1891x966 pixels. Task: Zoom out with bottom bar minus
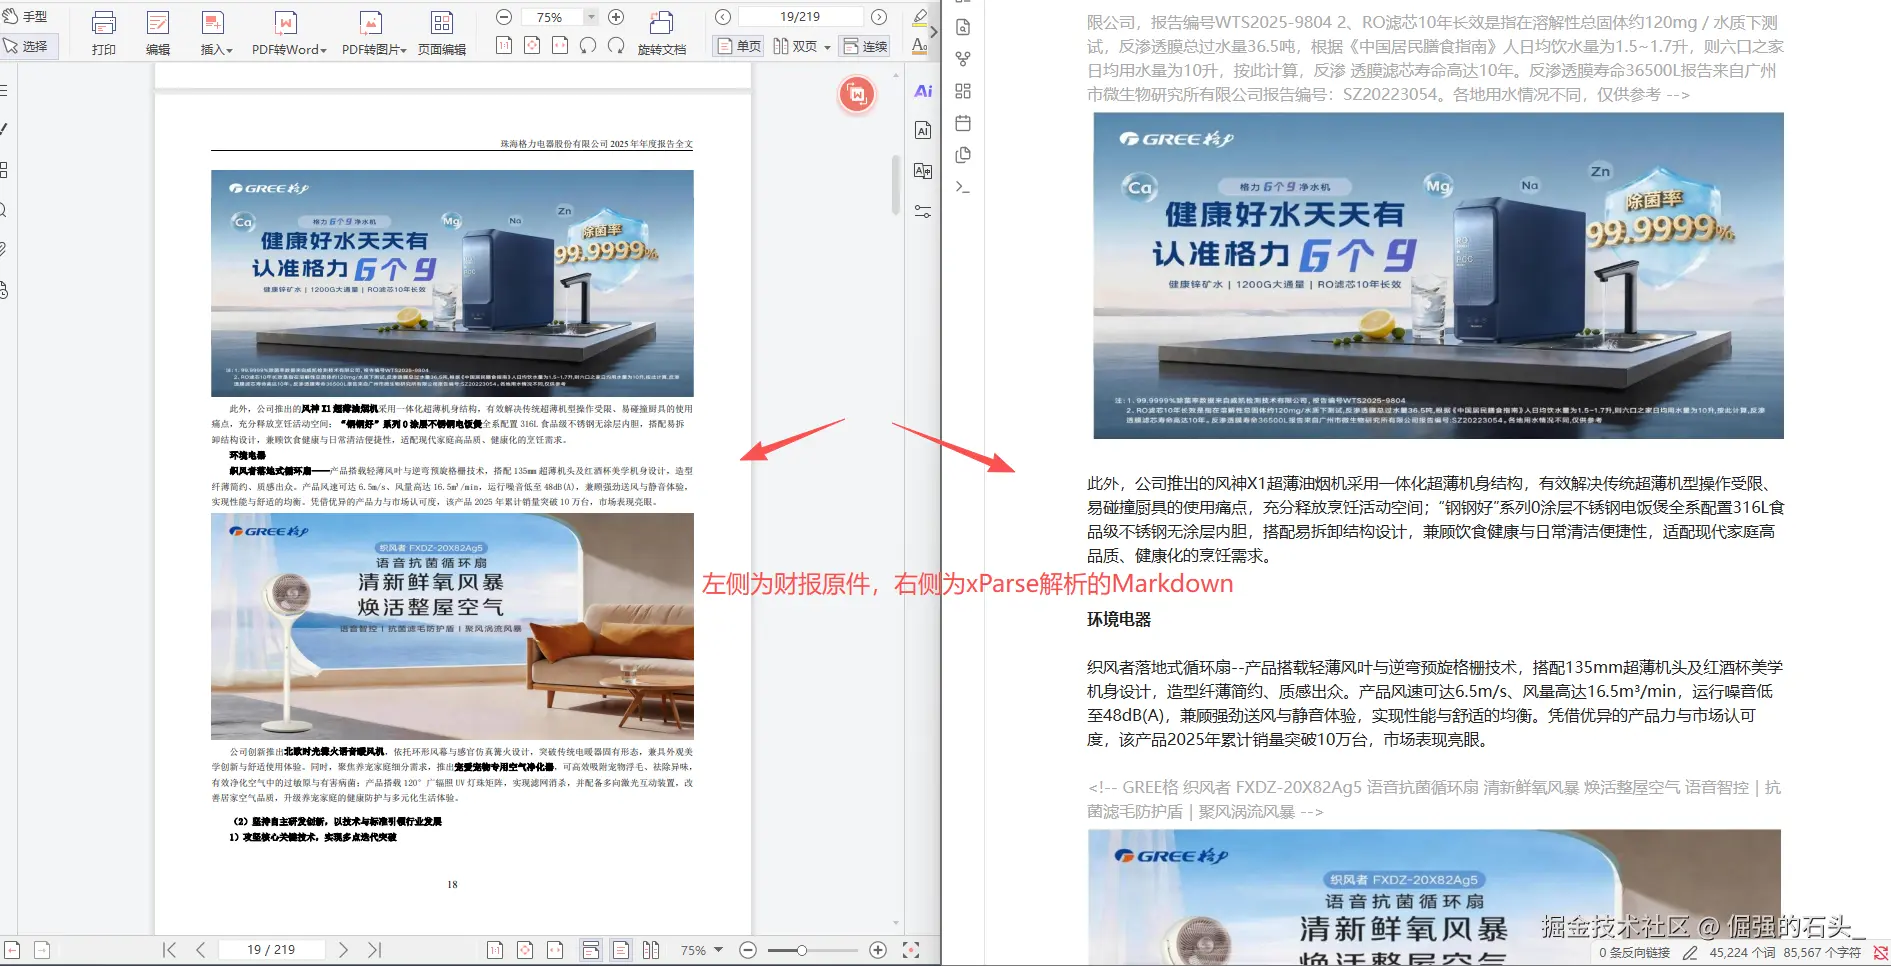point(748,950)
